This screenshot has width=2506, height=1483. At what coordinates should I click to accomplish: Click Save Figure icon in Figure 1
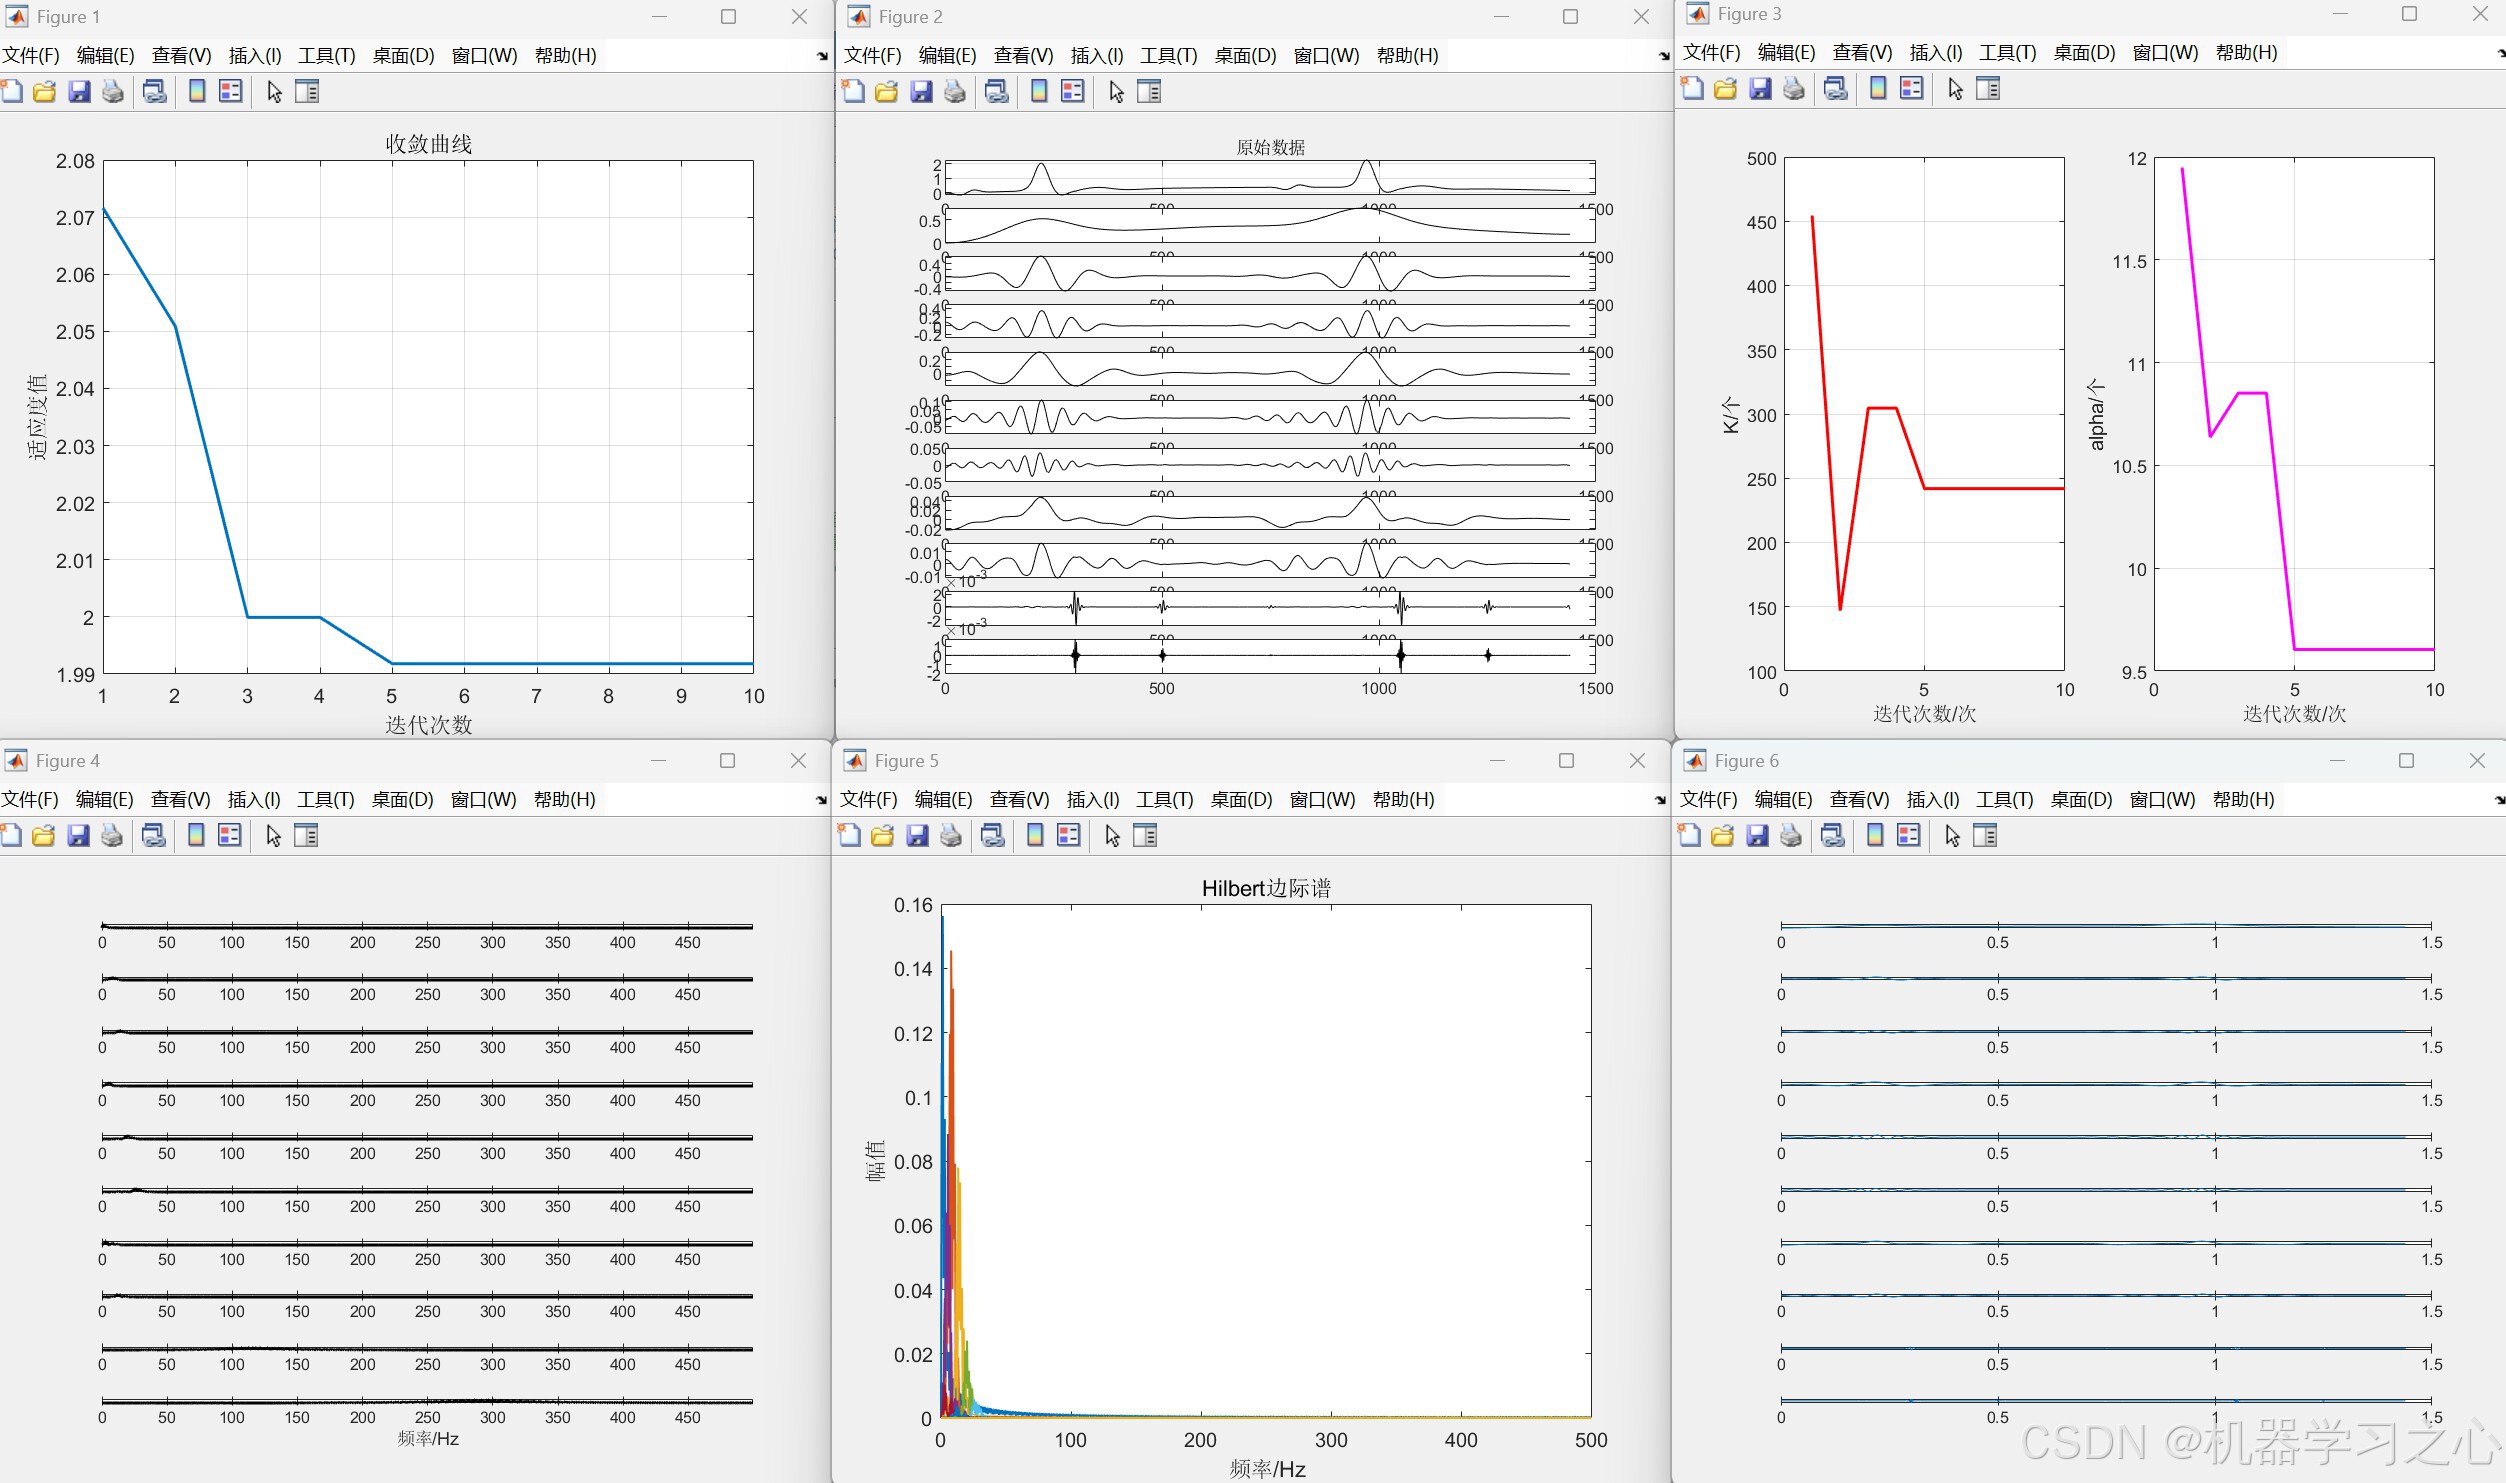point(79,92)
